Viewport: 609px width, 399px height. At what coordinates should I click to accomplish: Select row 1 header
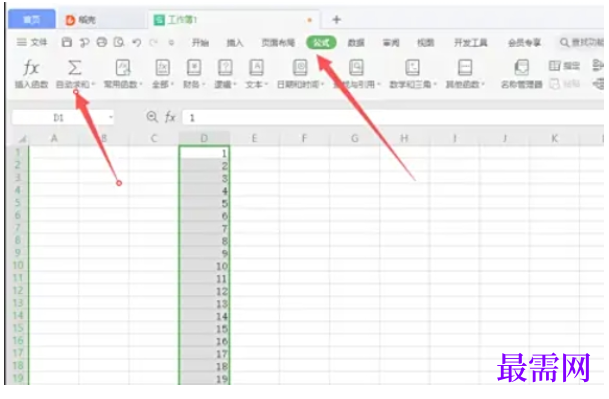[x=18, y=152]
